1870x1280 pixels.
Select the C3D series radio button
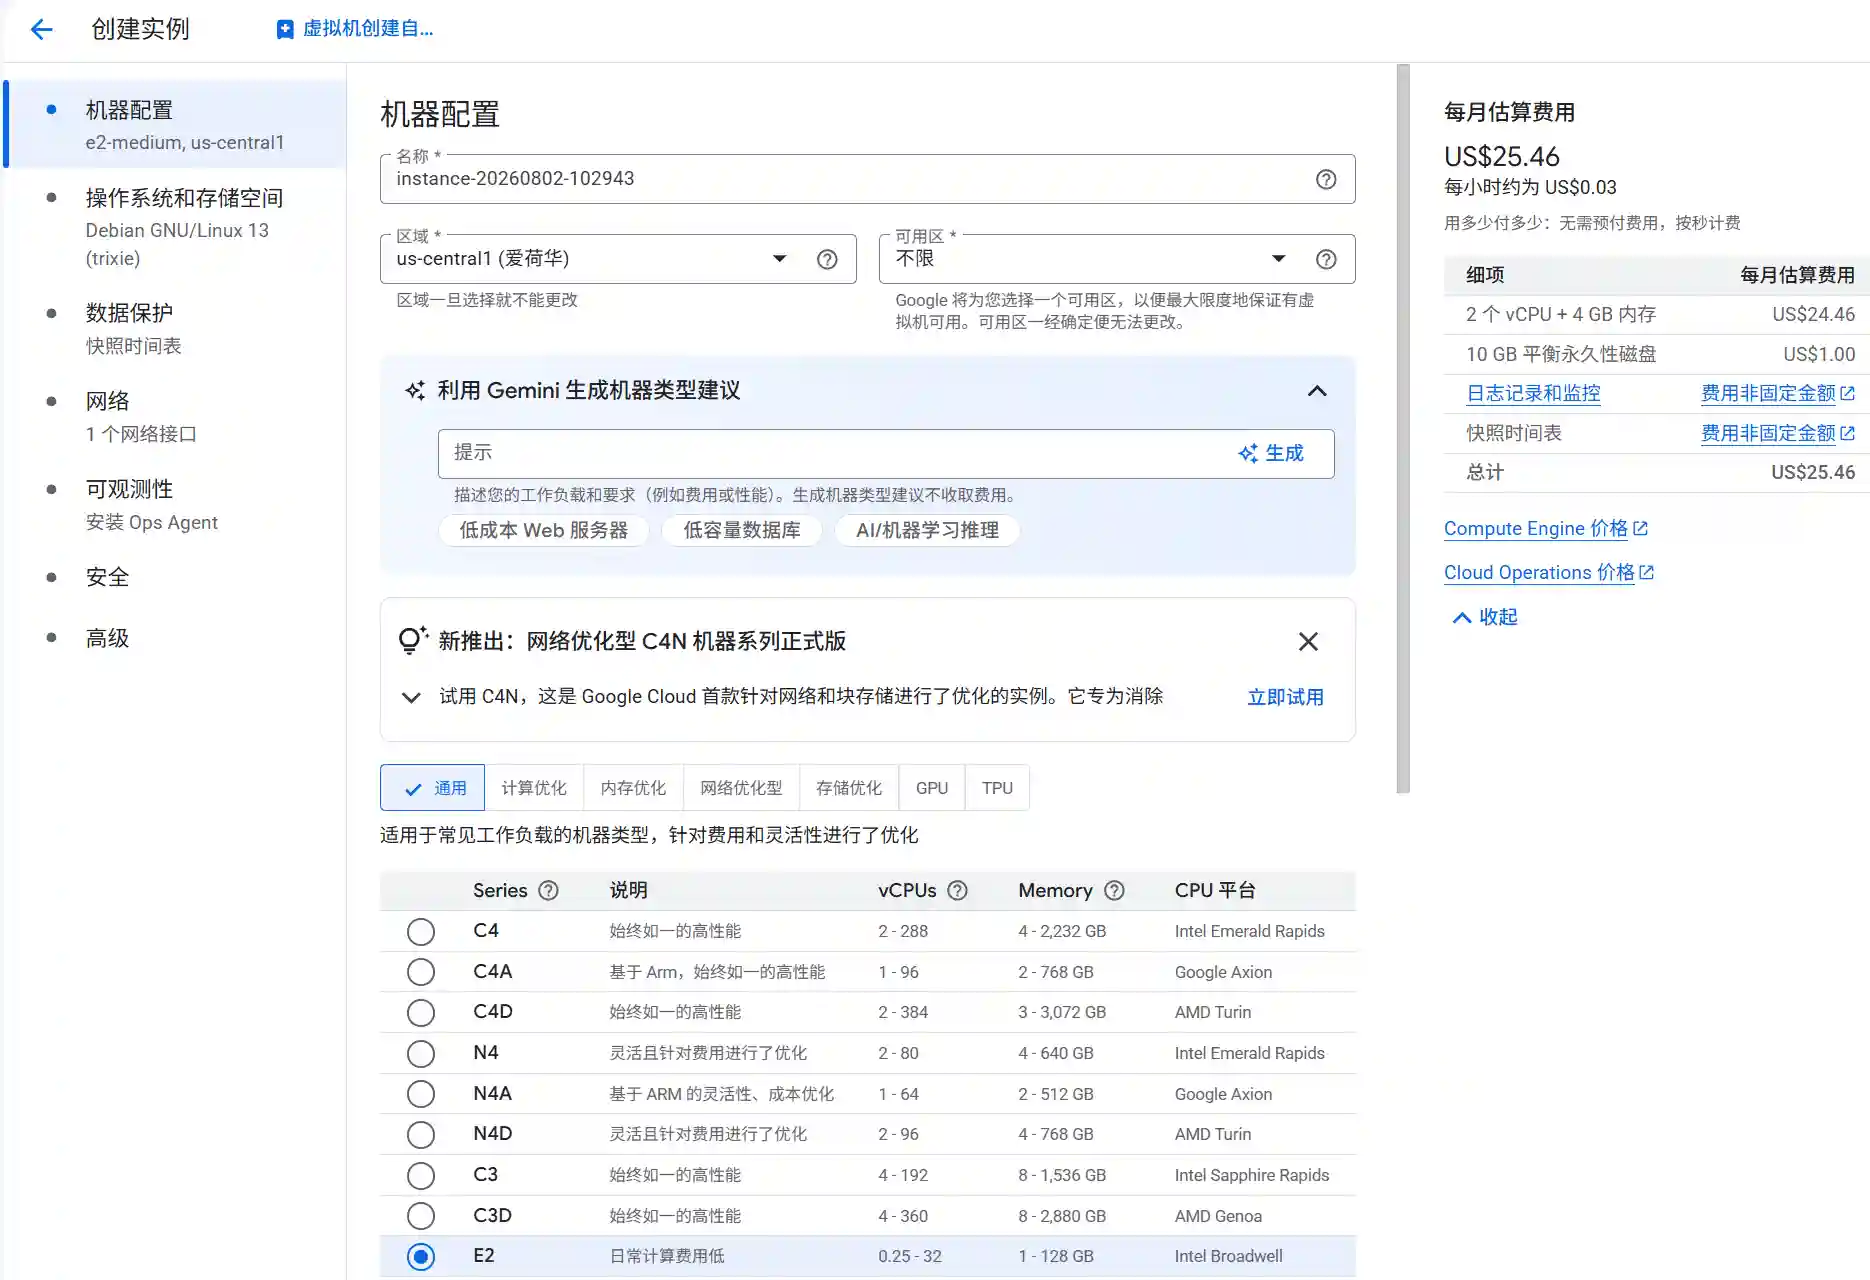tap(421, 1216)
